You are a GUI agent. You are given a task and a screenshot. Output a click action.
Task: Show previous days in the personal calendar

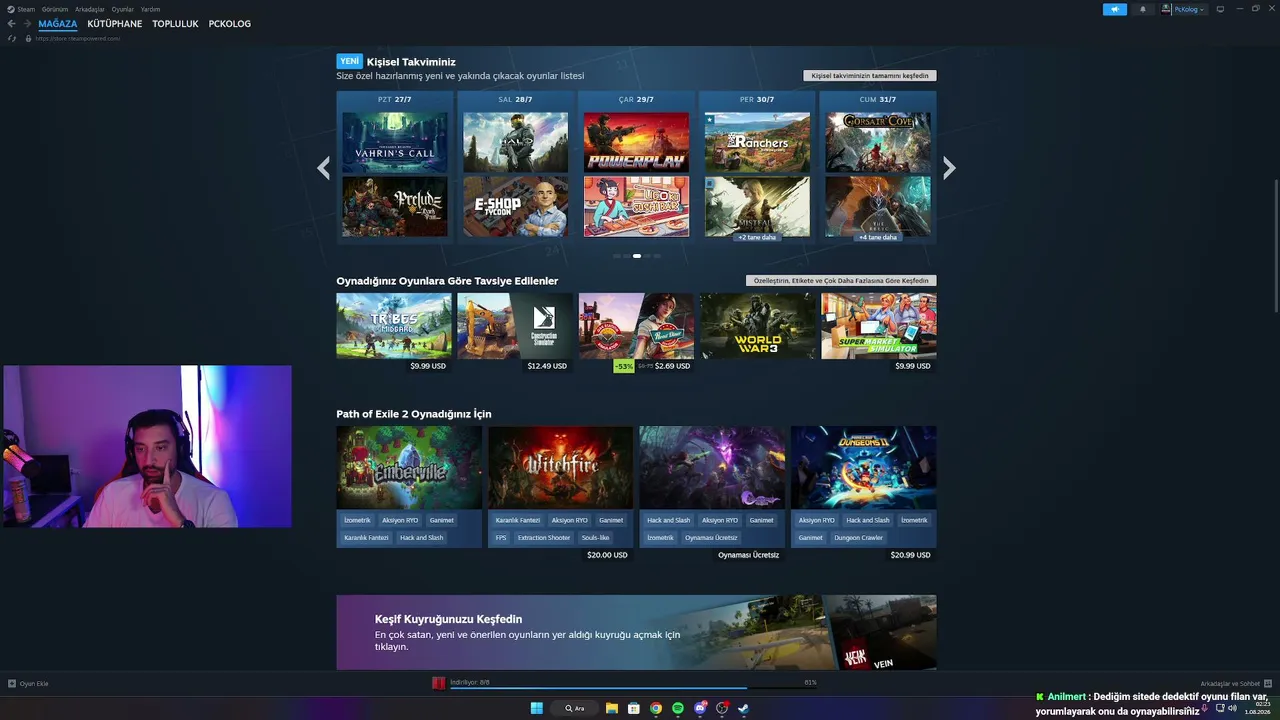[323, 168]
